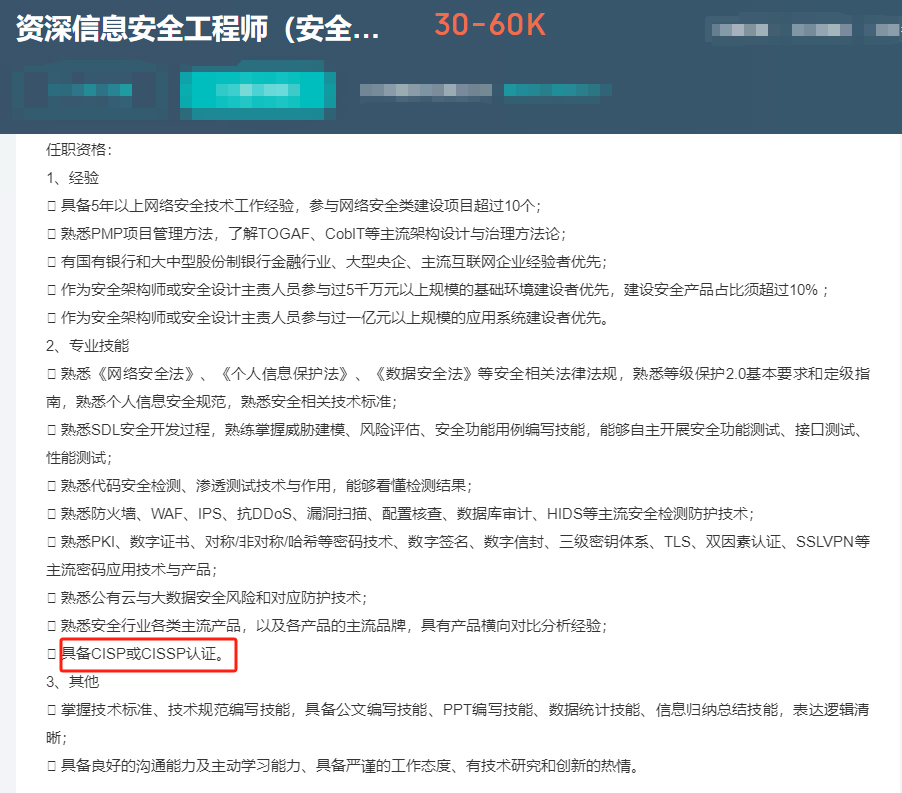902x793 pixels.
Task: Tick the square before 熟悉PMP项目管理方法
Action: point(51,234)
